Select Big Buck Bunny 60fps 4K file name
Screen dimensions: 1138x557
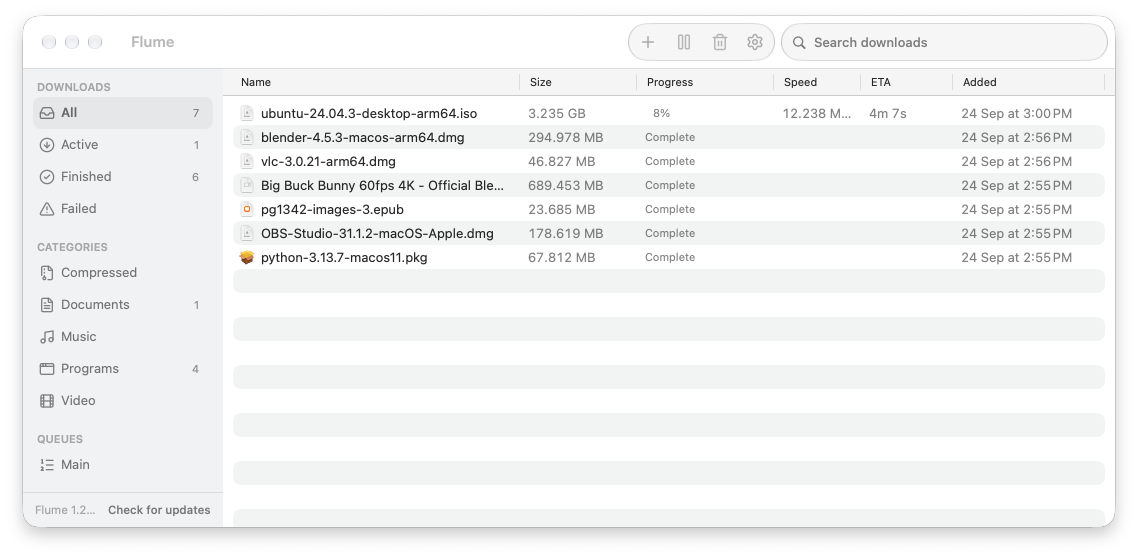(382, 185)
